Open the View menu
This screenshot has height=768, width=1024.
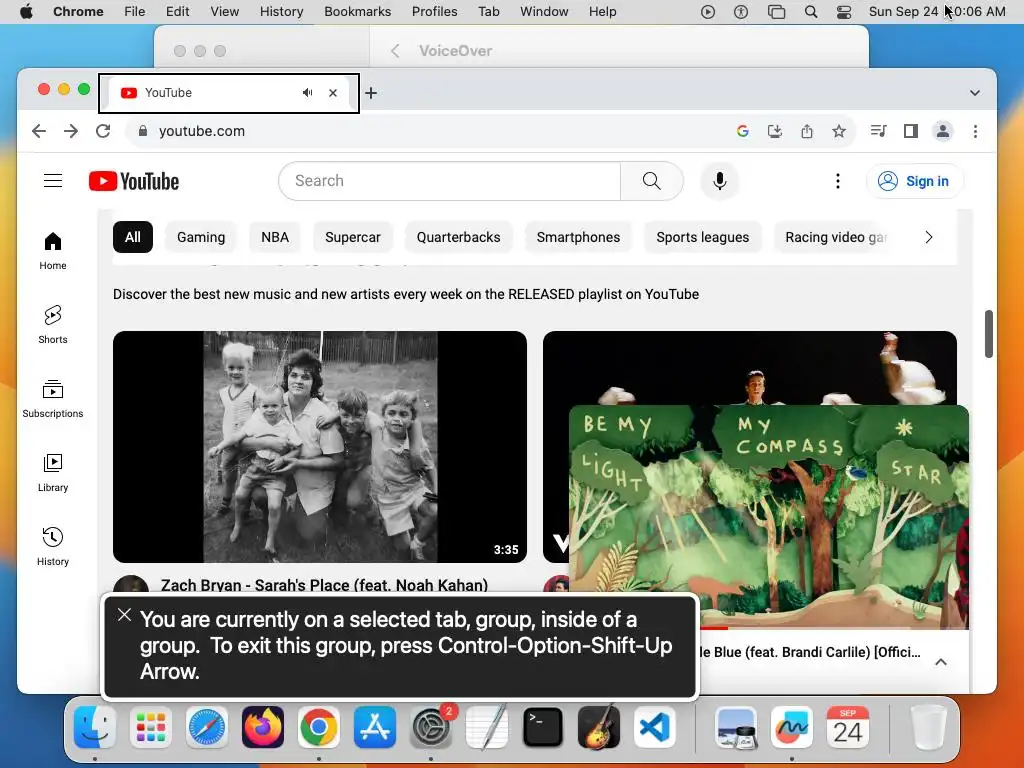pyautogui.click(x=225, y=12)
